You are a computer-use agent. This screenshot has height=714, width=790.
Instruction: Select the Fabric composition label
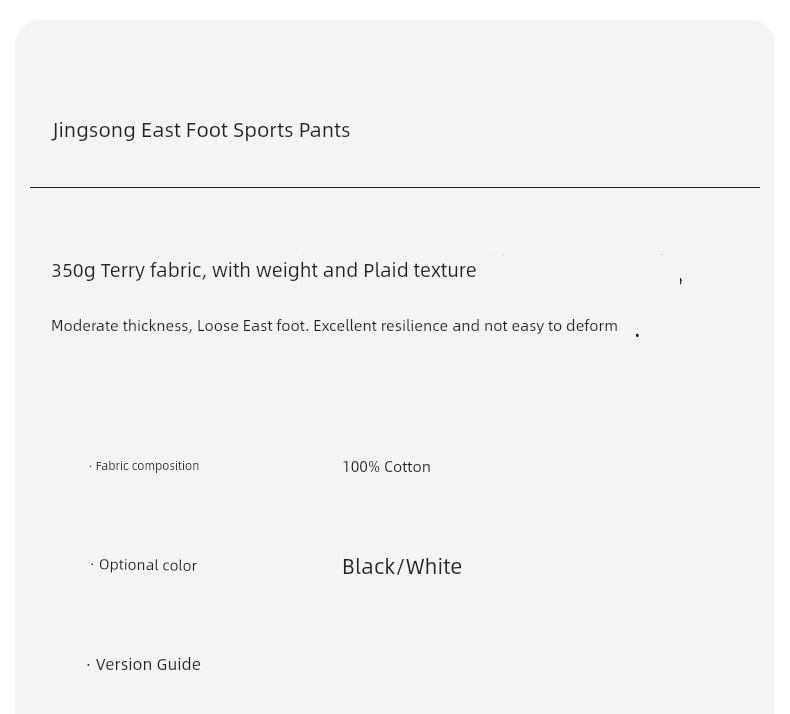pyautogui.click(x=144, y=466)
